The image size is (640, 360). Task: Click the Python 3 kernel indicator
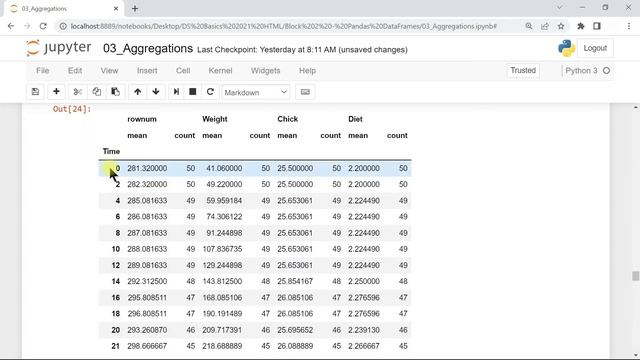(x=588, y=71)
